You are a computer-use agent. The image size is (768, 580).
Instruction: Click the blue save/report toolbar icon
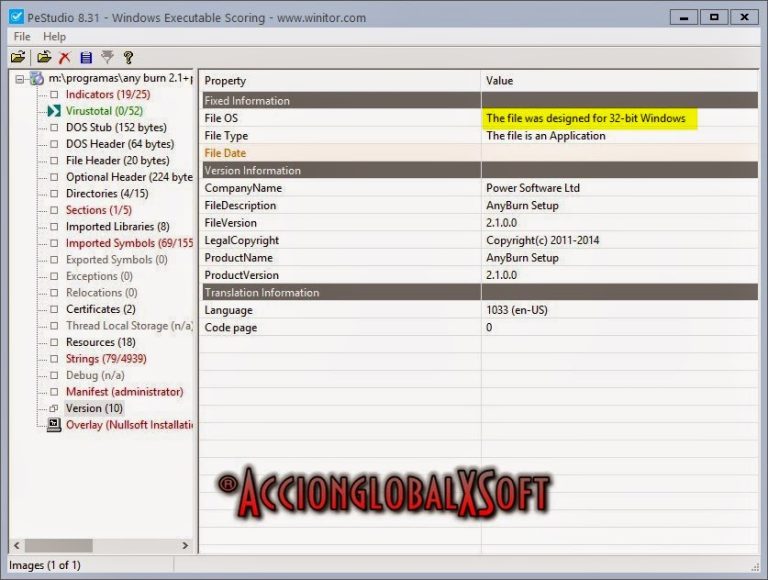tap(86, 58)
